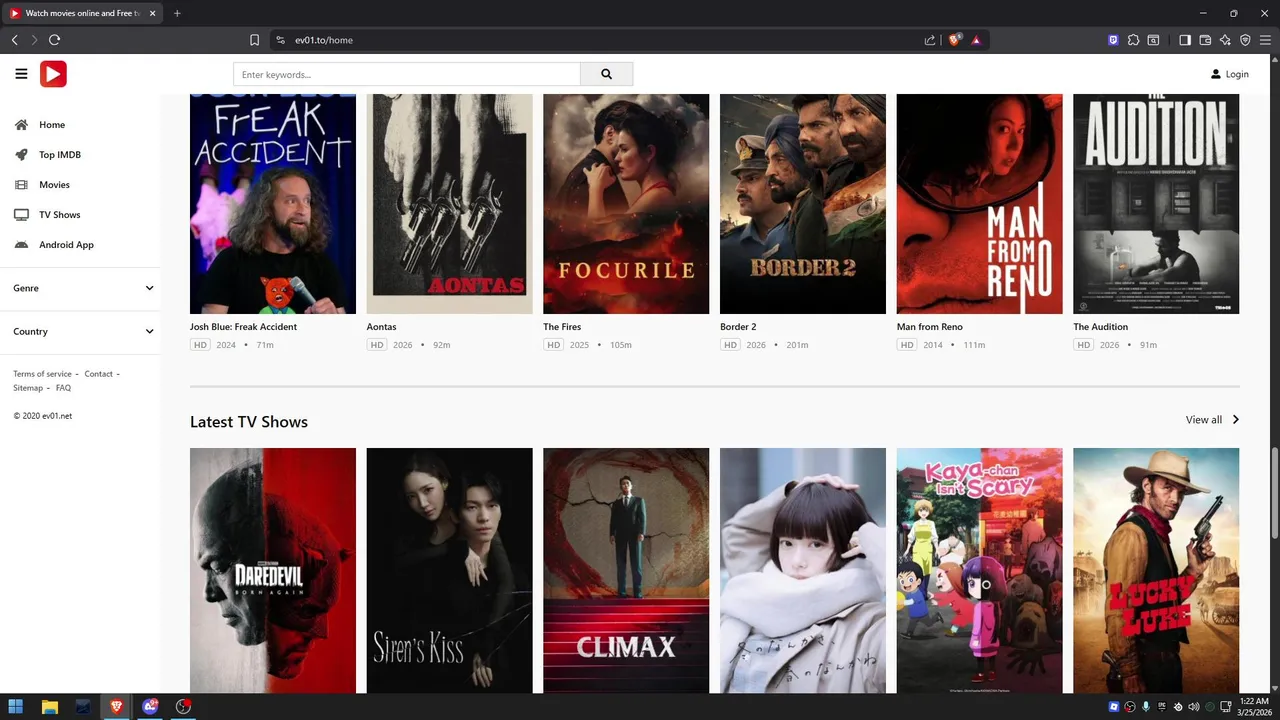Open the Brave Wallet icon
Screen dimensions: 1280x720
[1205, 40]
